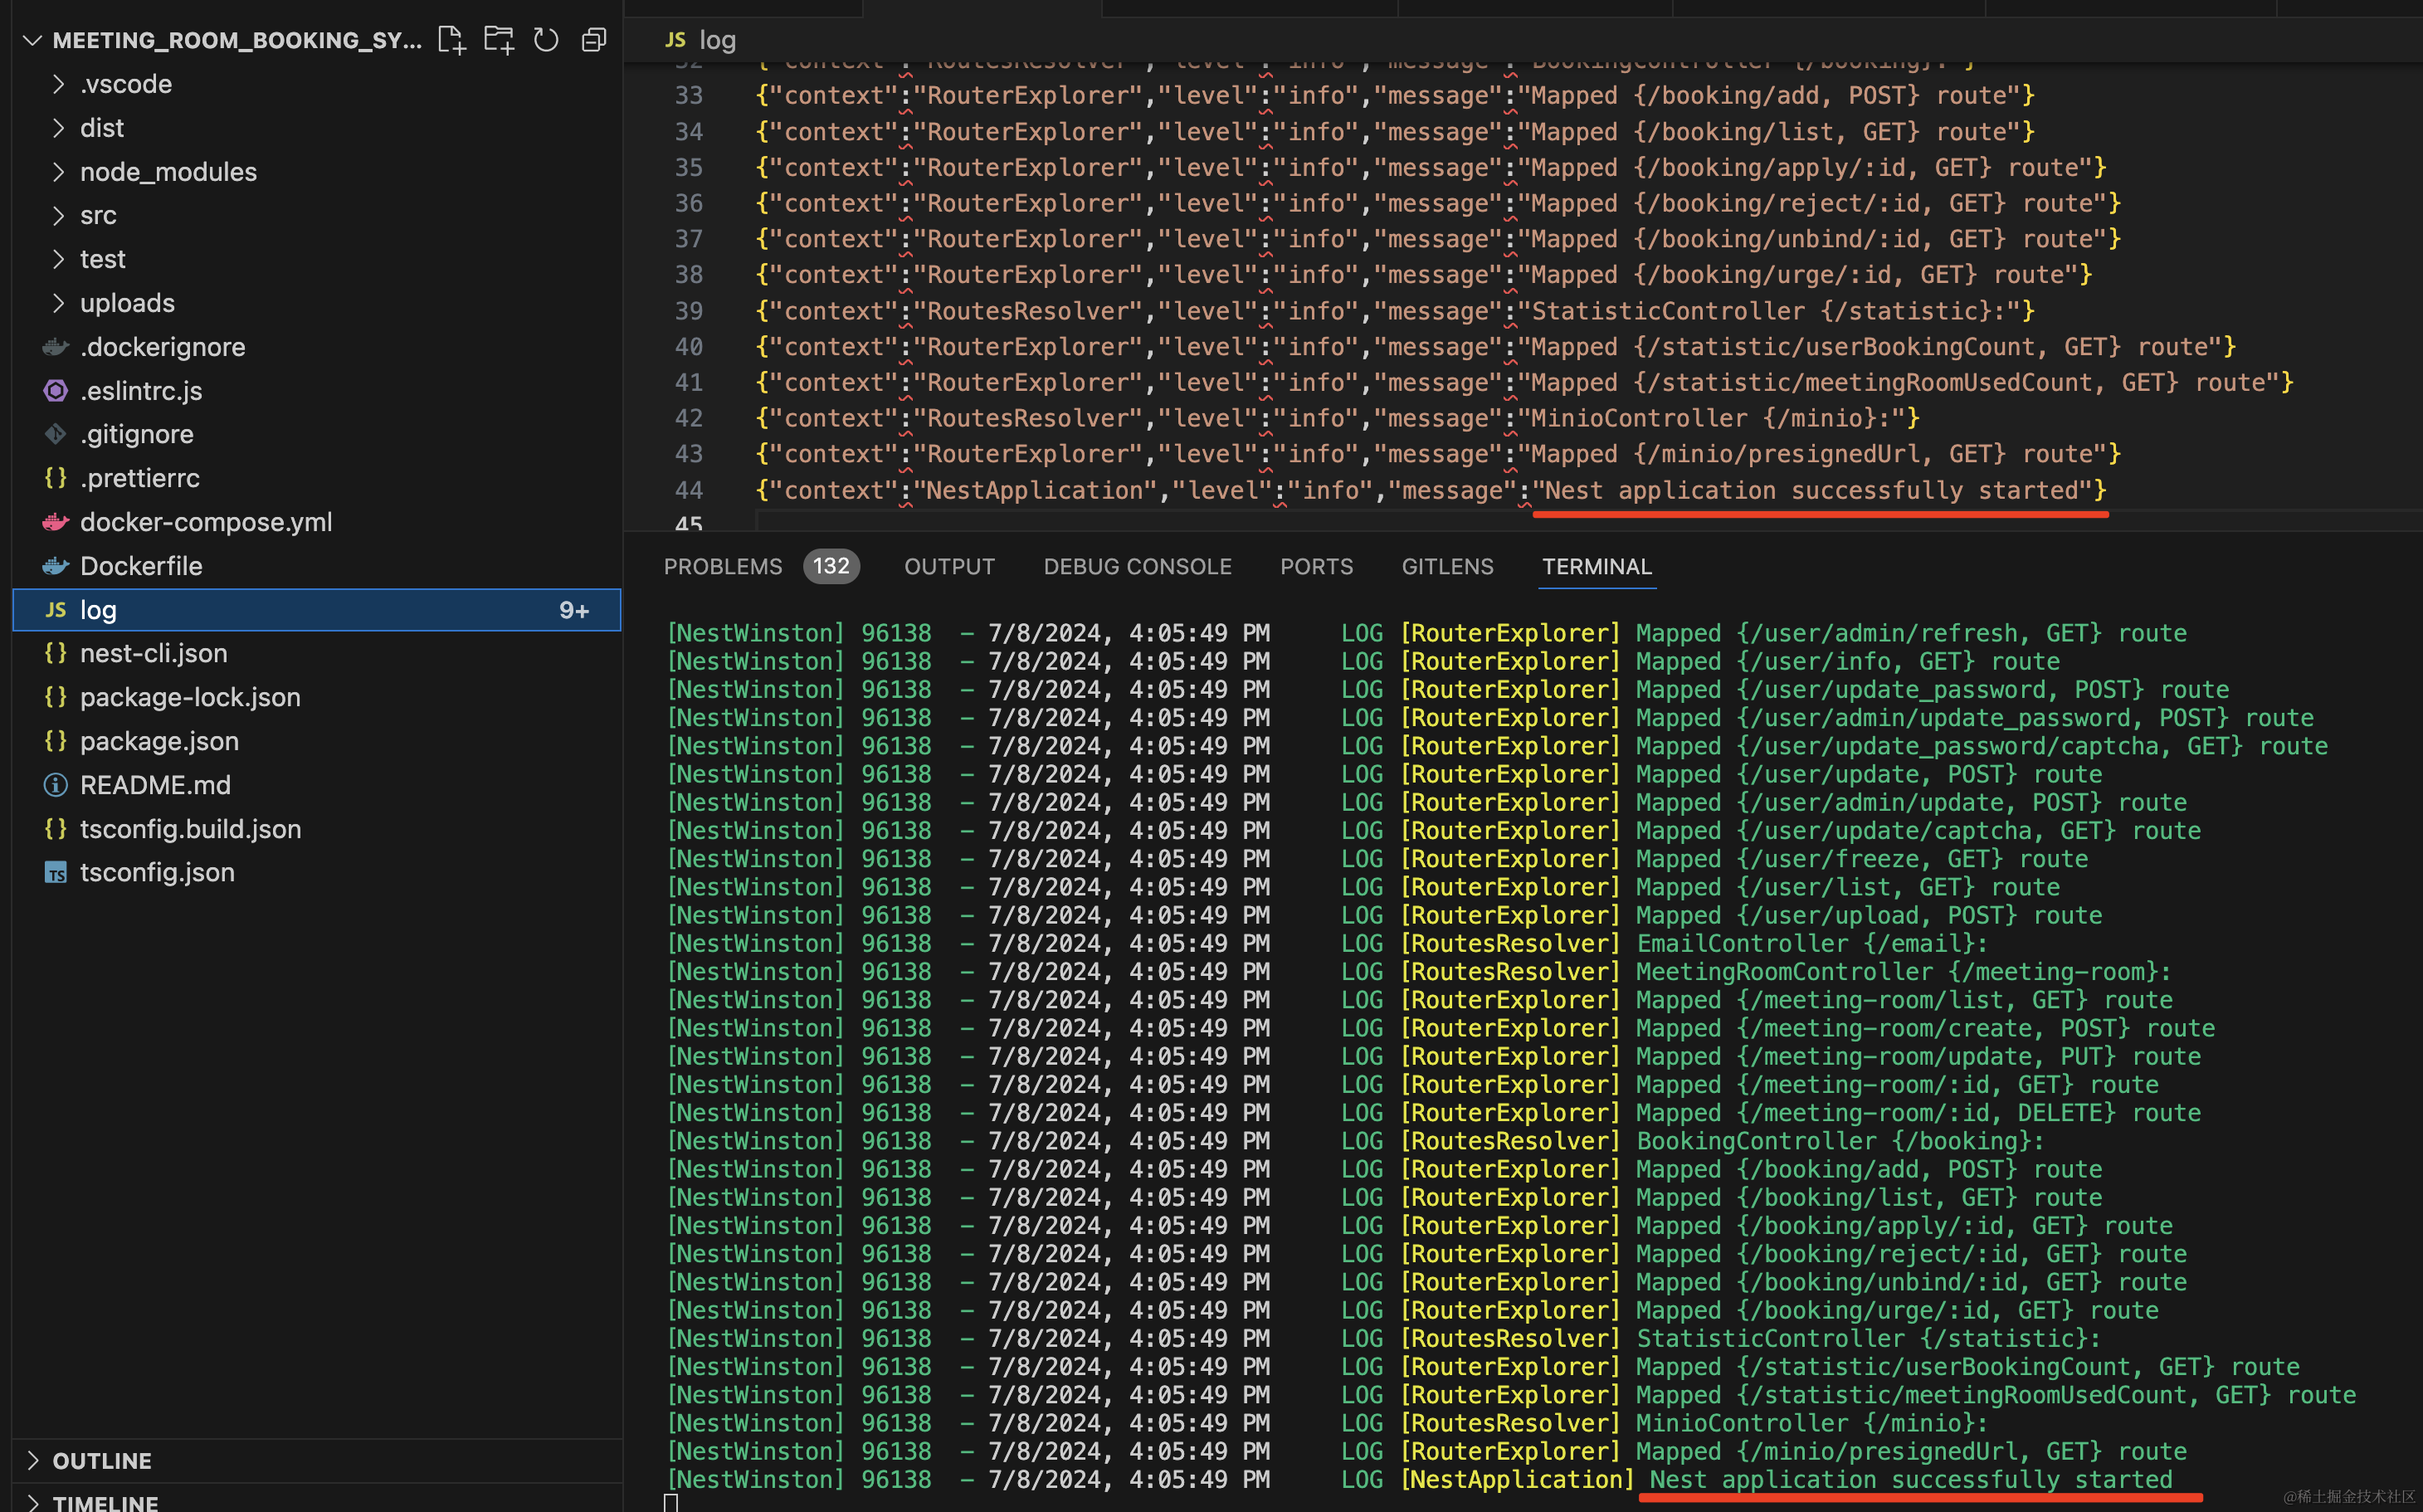Open the .eslintrc.js file
Screen dimensions: 2423x1512
coord(141,391)
